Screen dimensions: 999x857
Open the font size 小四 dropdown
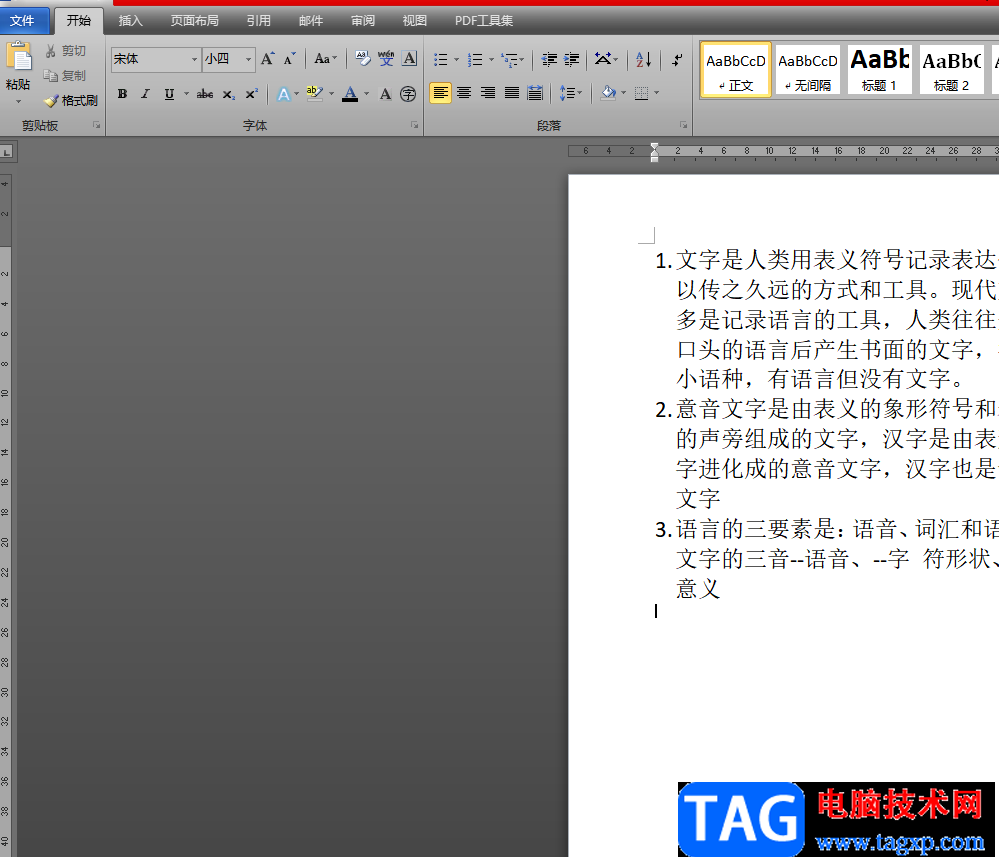(x=248, y=59)
